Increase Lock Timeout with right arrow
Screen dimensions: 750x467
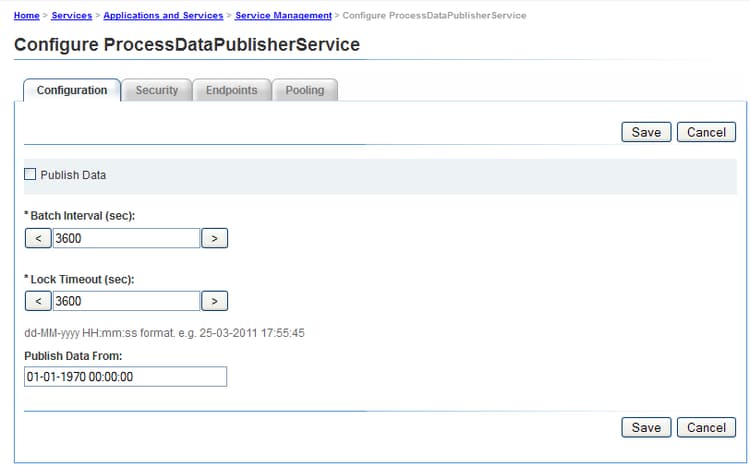click(x=214, y=301)
